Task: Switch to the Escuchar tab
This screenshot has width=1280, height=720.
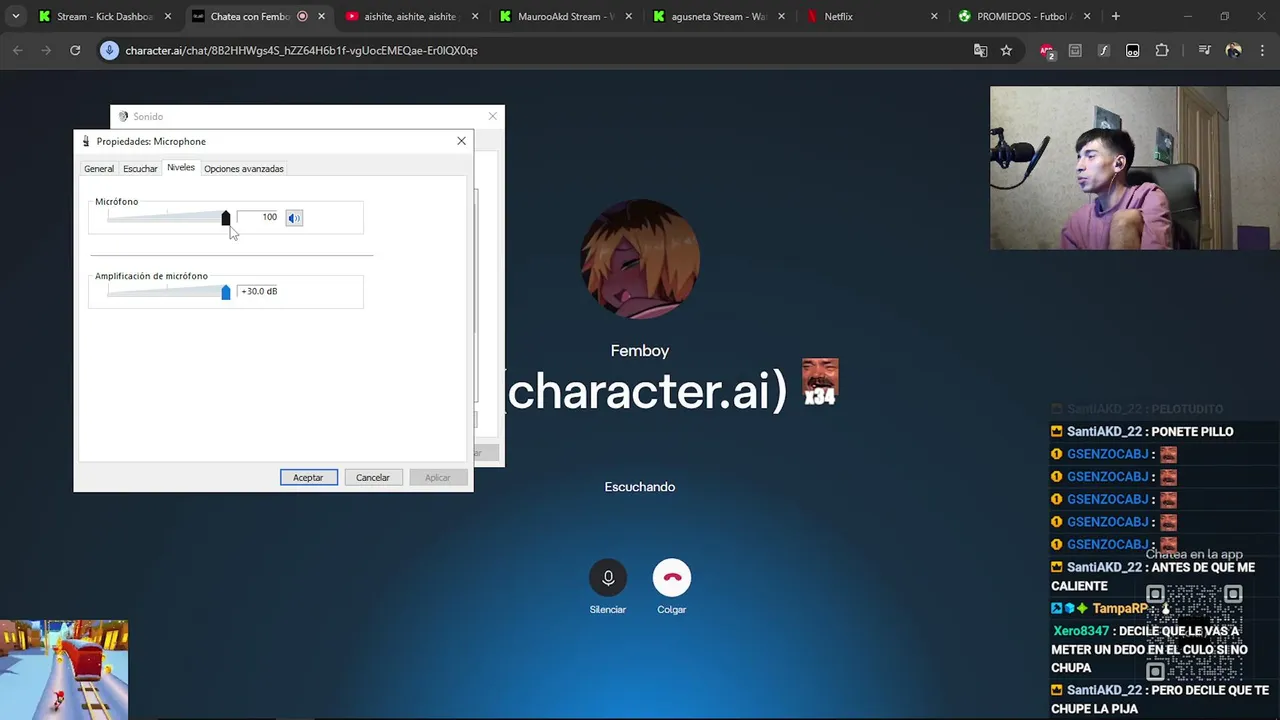Action: 140,169
